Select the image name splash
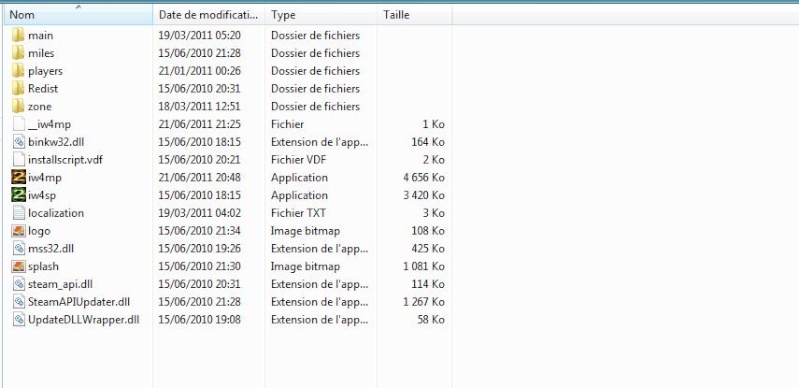 [43, 266]
